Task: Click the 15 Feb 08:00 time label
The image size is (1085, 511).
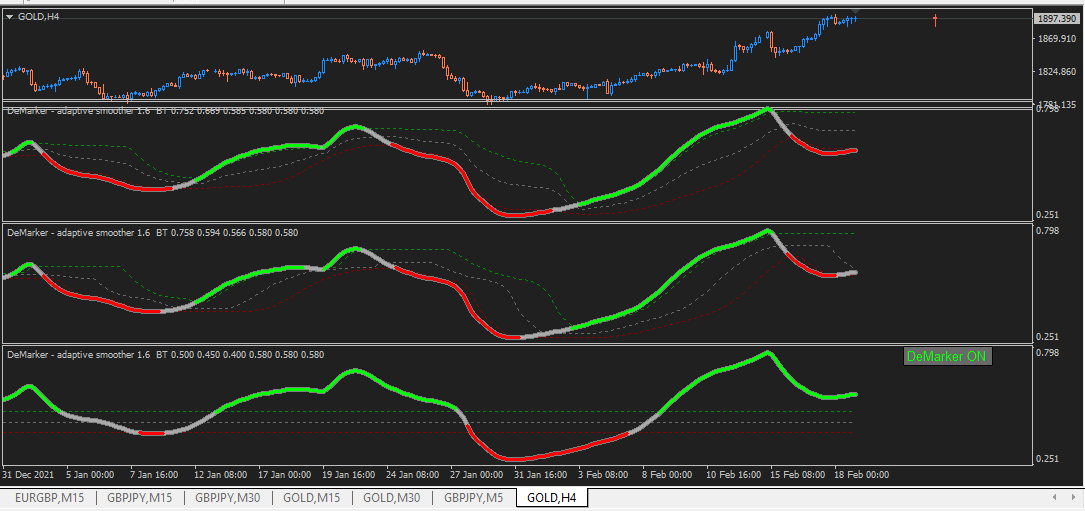Action: 796,475
